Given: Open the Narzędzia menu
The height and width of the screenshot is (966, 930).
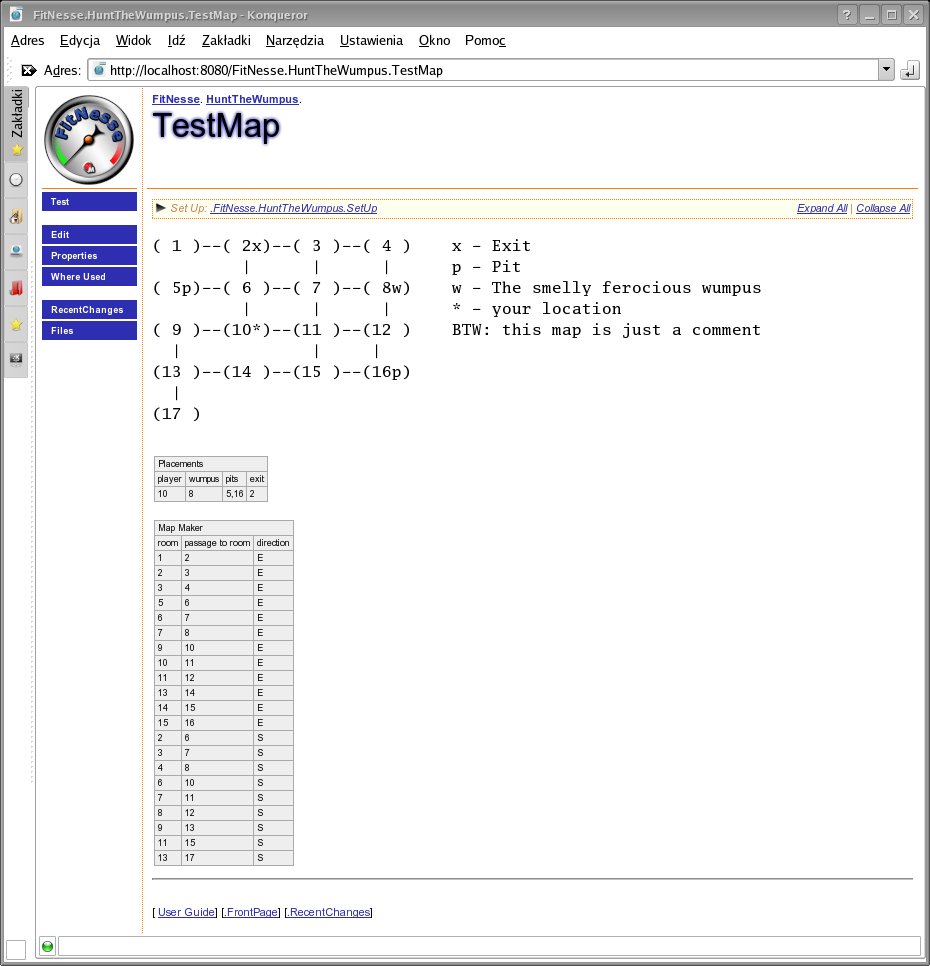Looking at the screenshot, I should coord(294,40).
